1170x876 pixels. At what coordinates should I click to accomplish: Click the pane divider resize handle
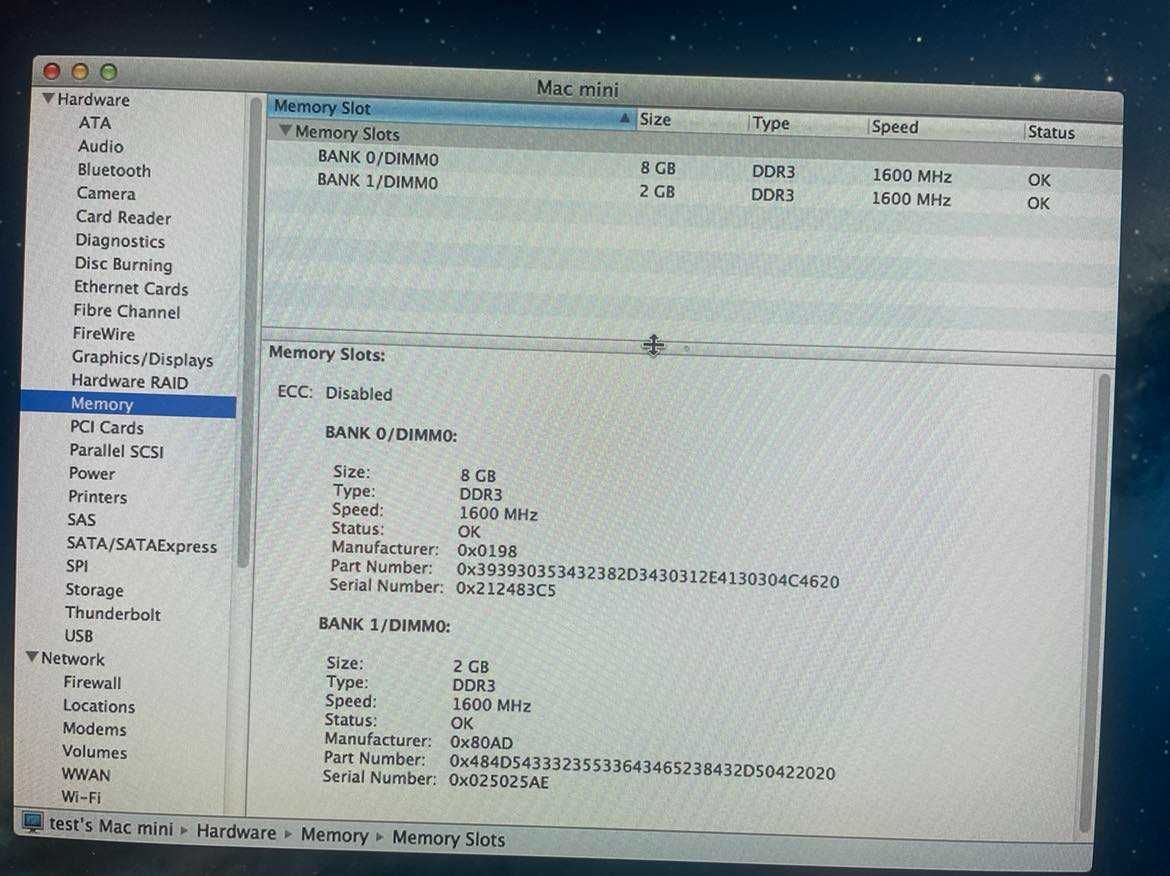tap(654, 345)
